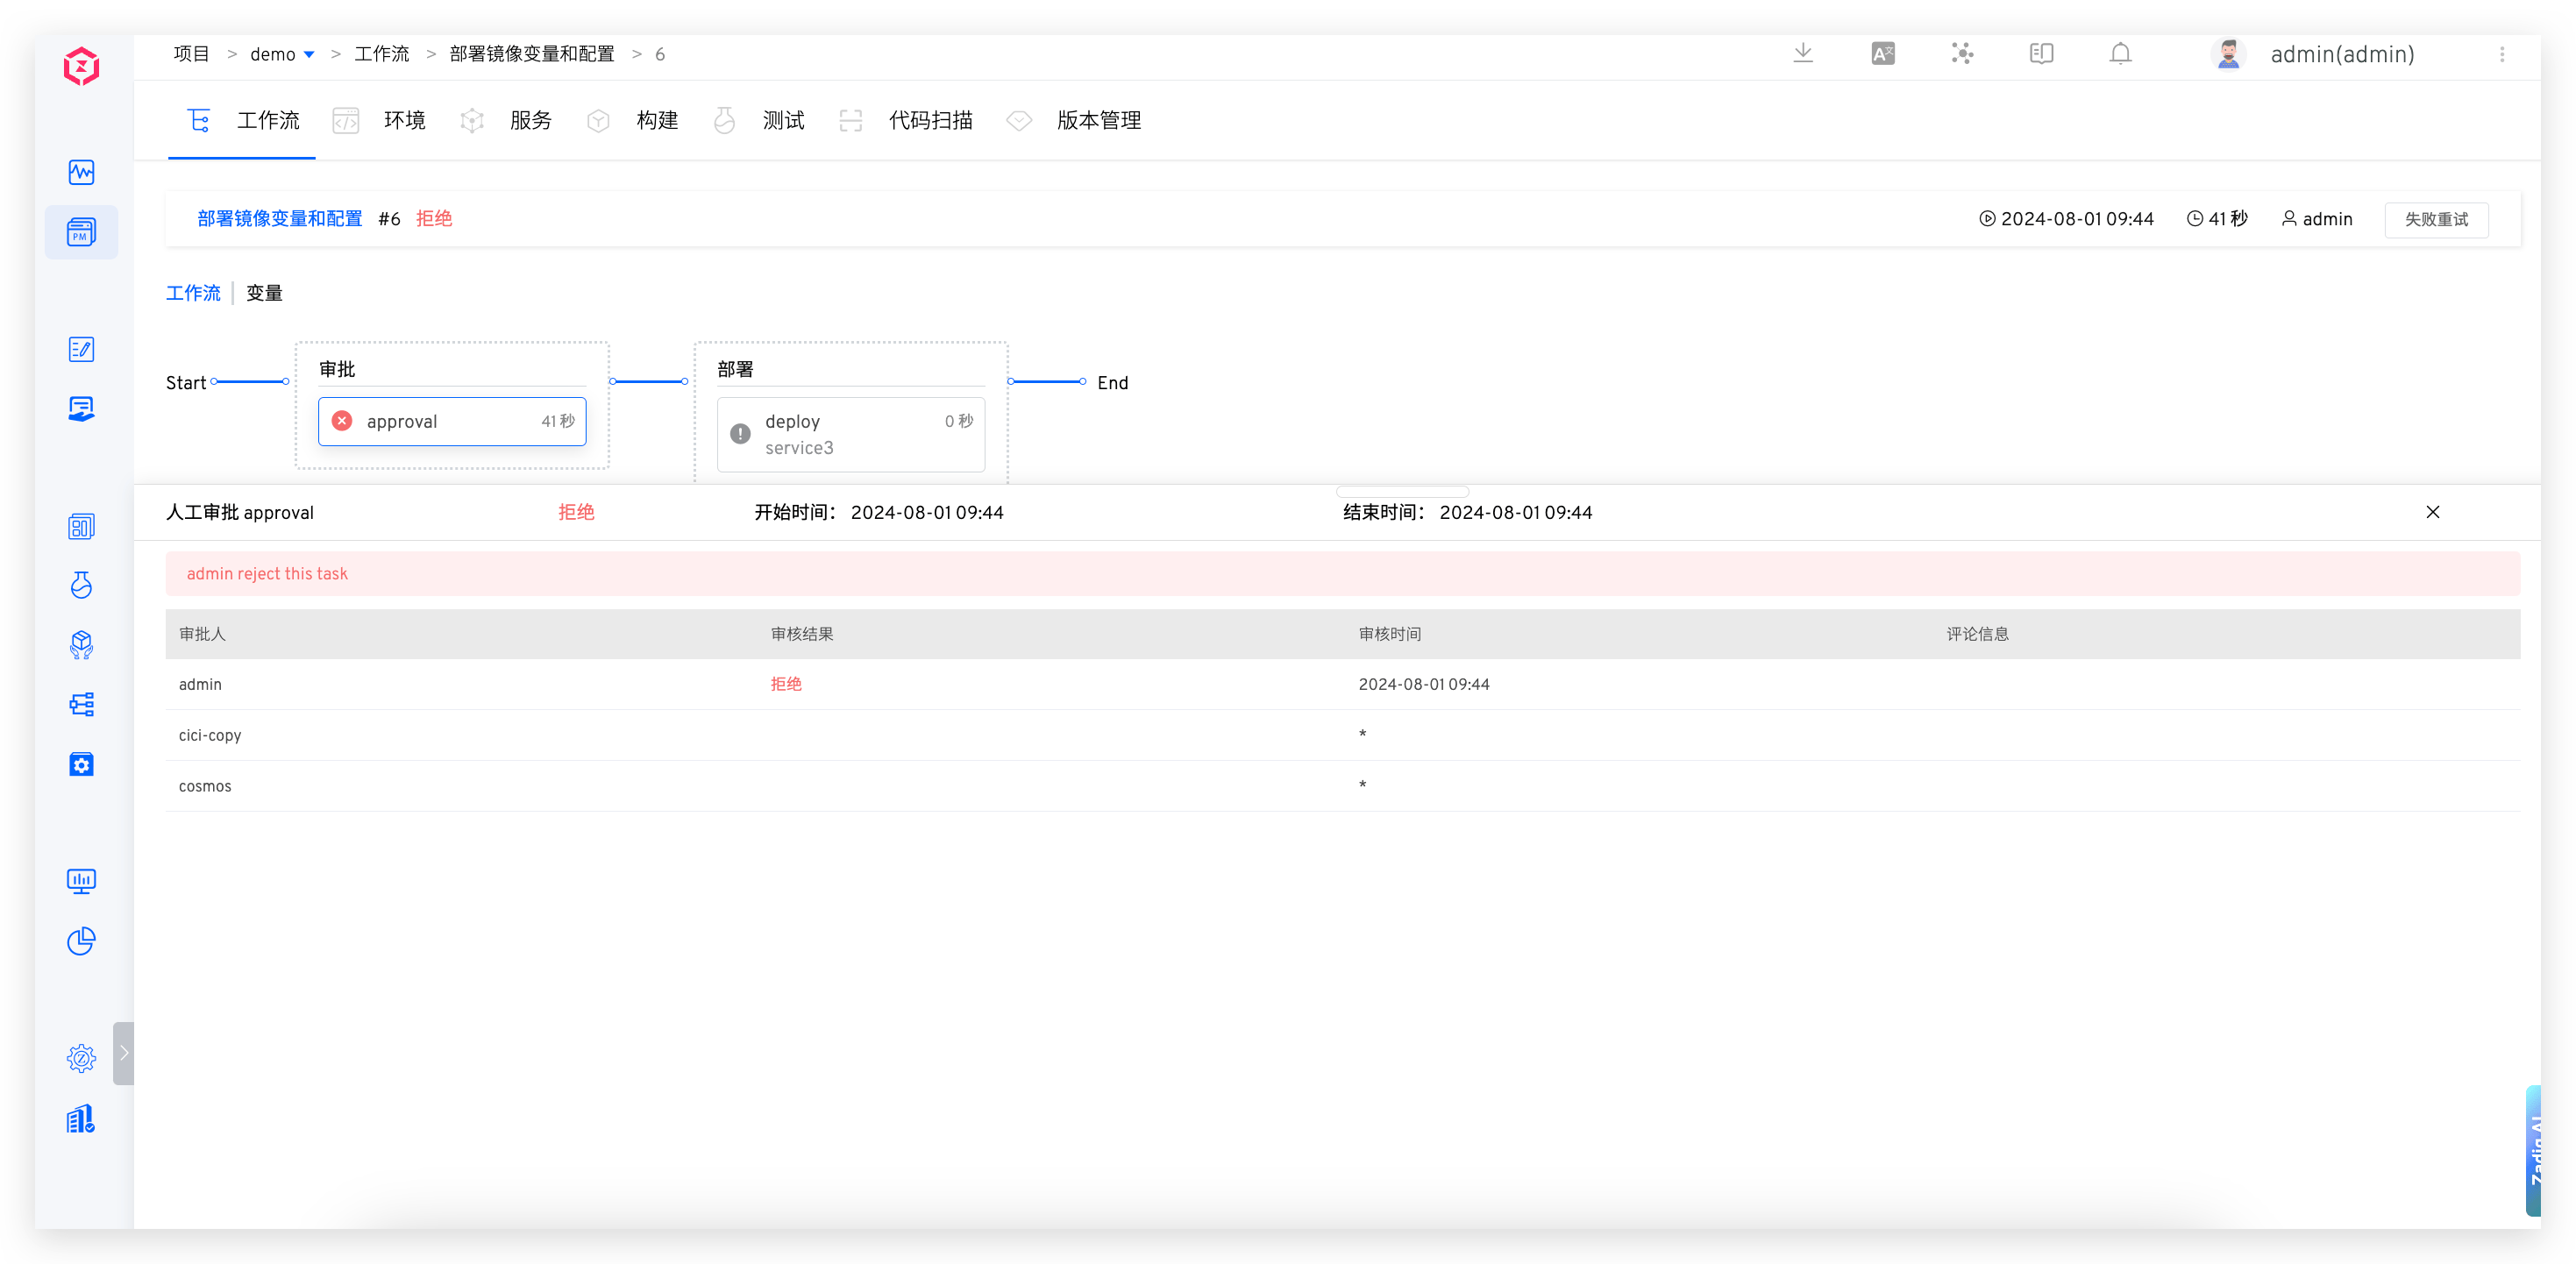Select the deploy service3 node card
2576x1264 pixels.
(851, 434)
